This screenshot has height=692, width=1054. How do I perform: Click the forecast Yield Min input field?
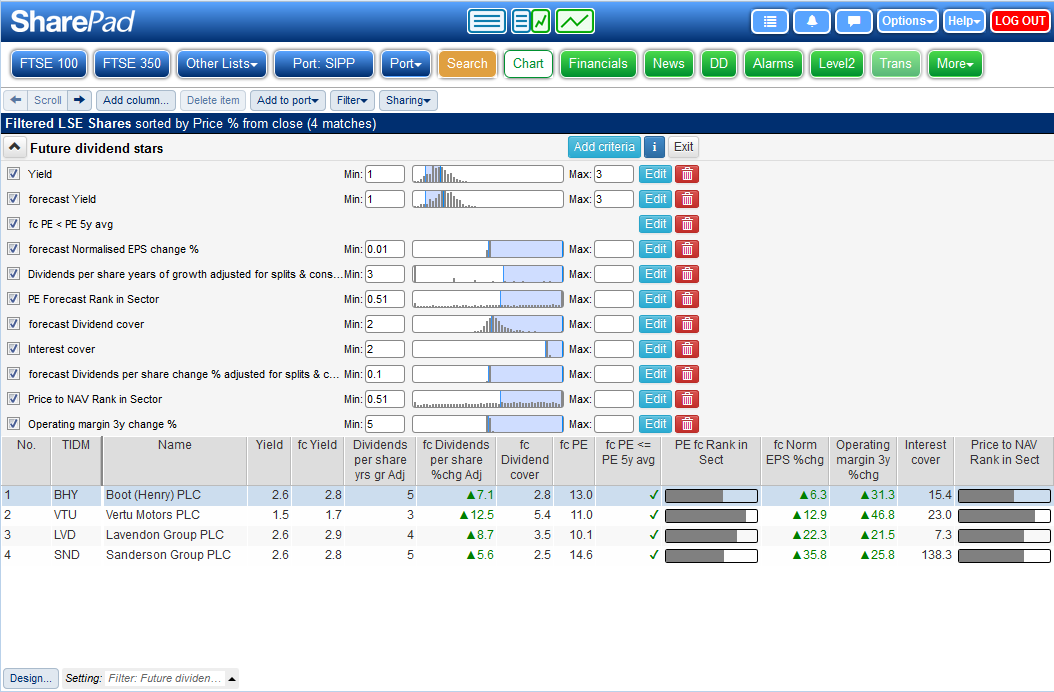click(384, 199)
